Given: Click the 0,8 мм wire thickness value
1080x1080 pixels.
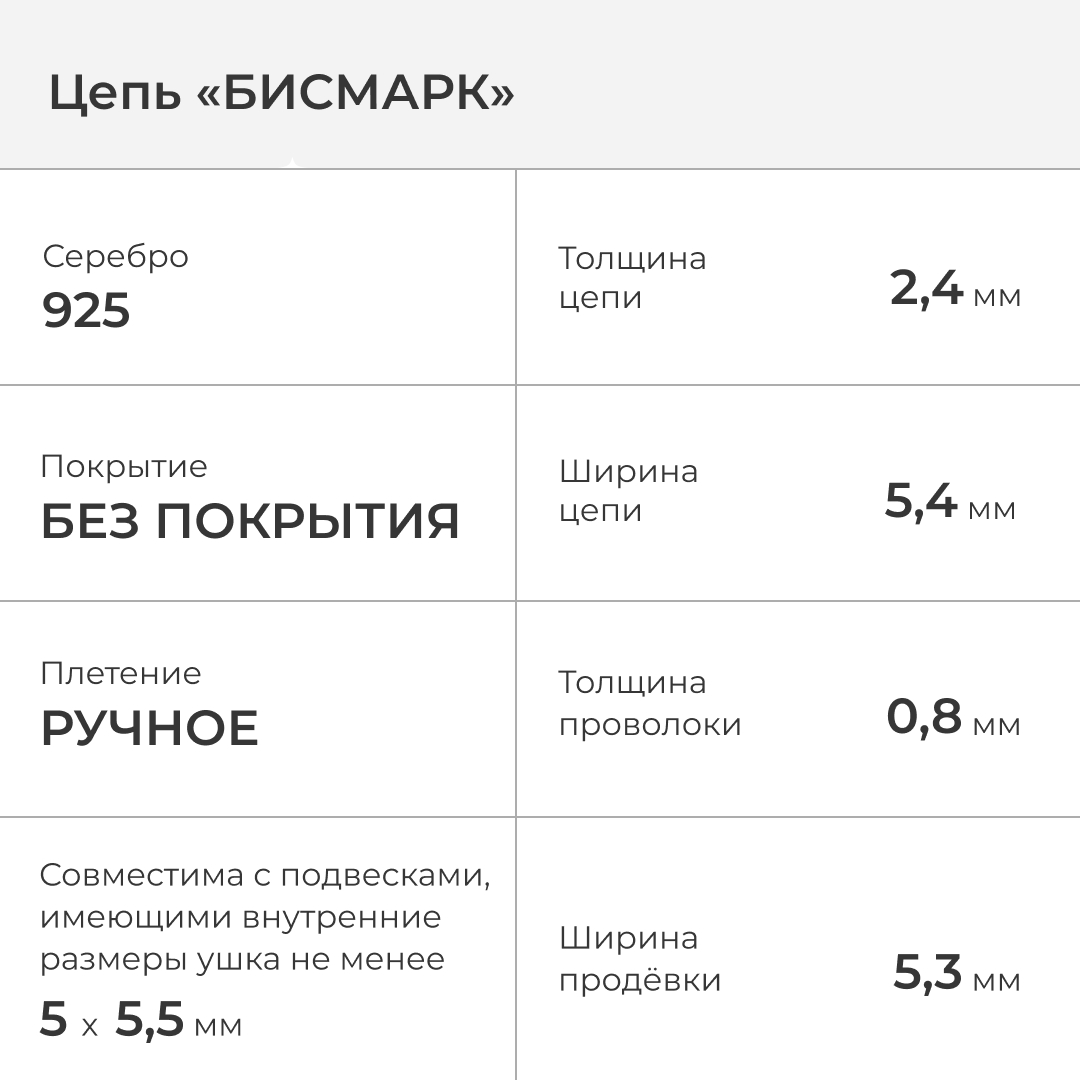Looking at the screenshot, I should point(953,718).
